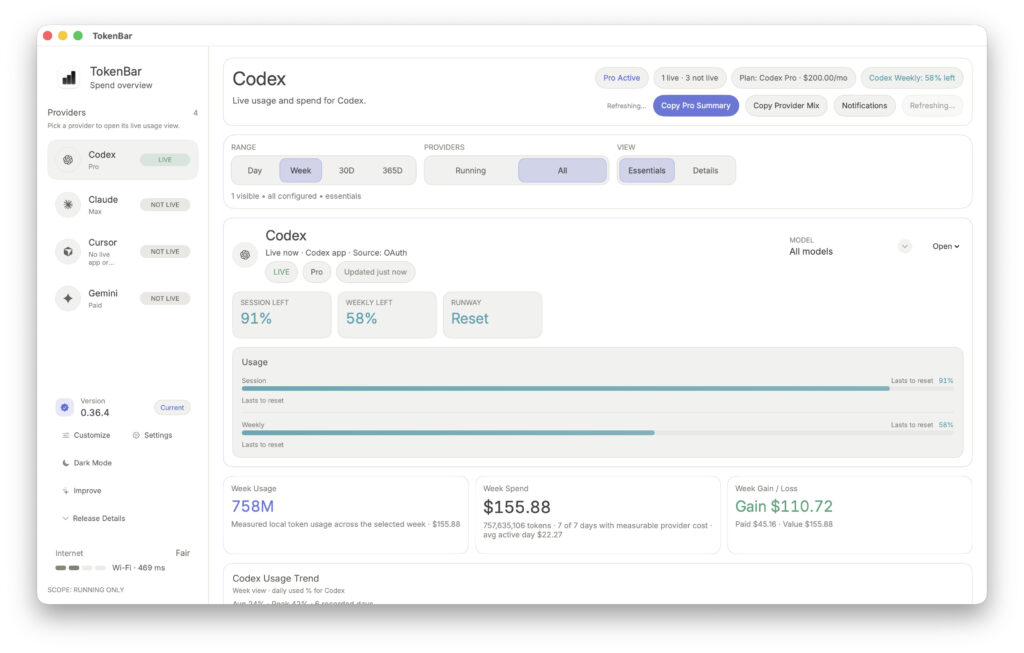Select Codex provider in sidebar

[x=123, y=160]
